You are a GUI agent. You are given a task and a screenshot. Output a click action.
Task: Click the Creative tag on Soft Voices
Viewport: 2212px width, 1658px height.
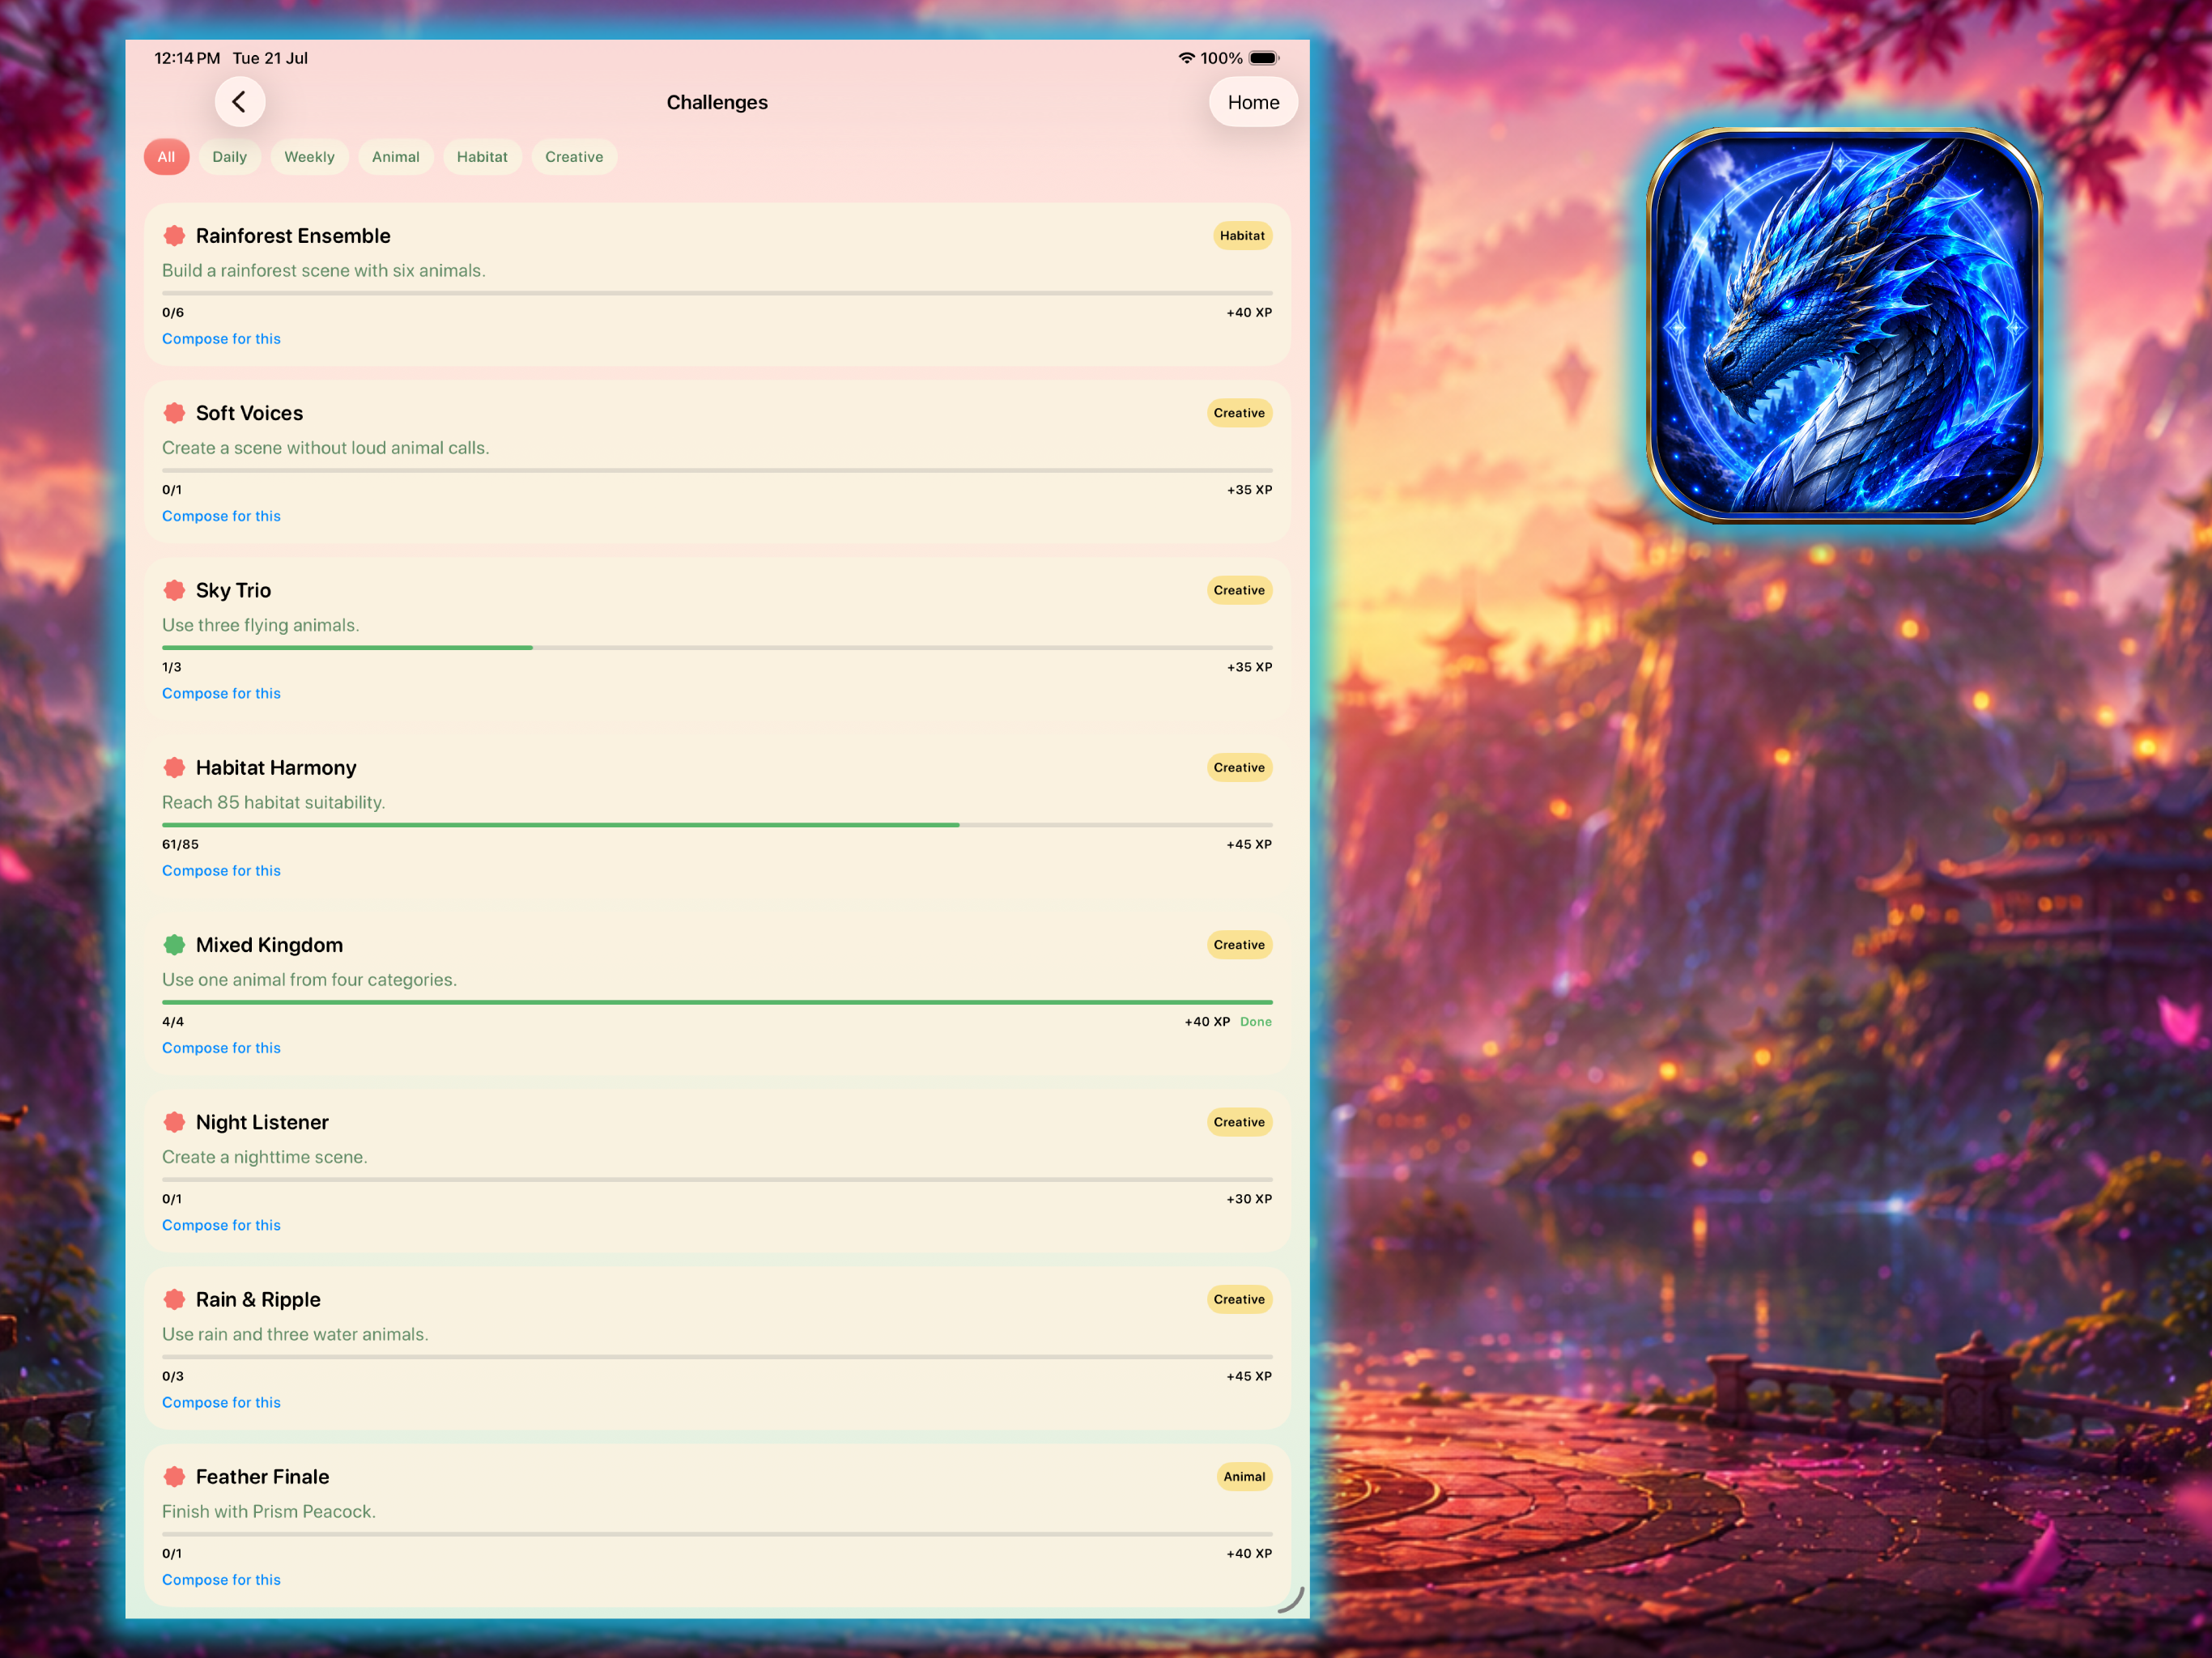coord(1239,413)
